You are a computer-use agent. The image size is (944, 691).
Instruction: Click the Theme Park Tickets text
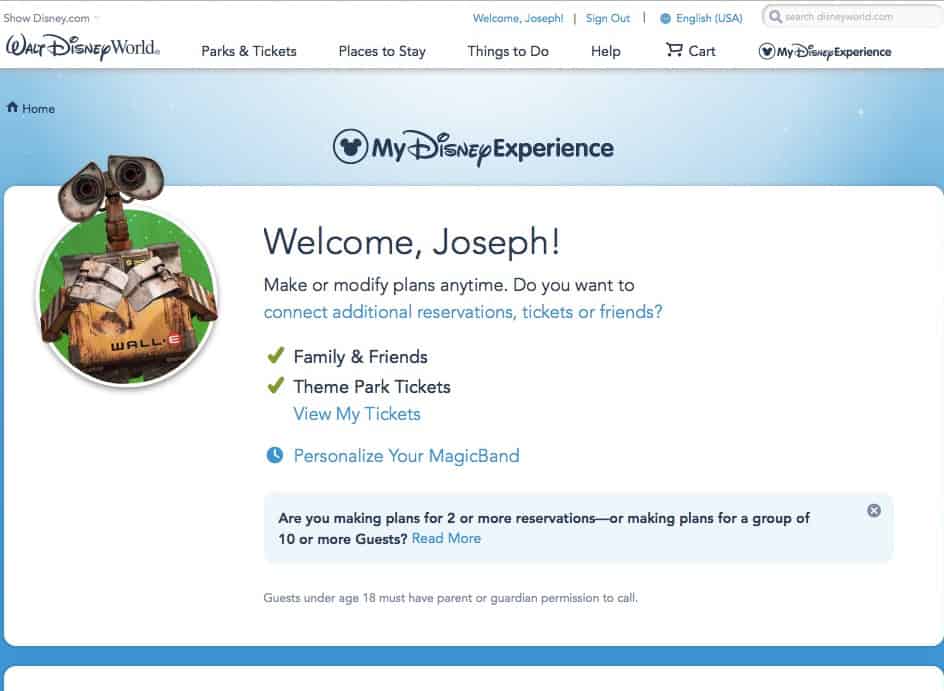pos(372,386)
